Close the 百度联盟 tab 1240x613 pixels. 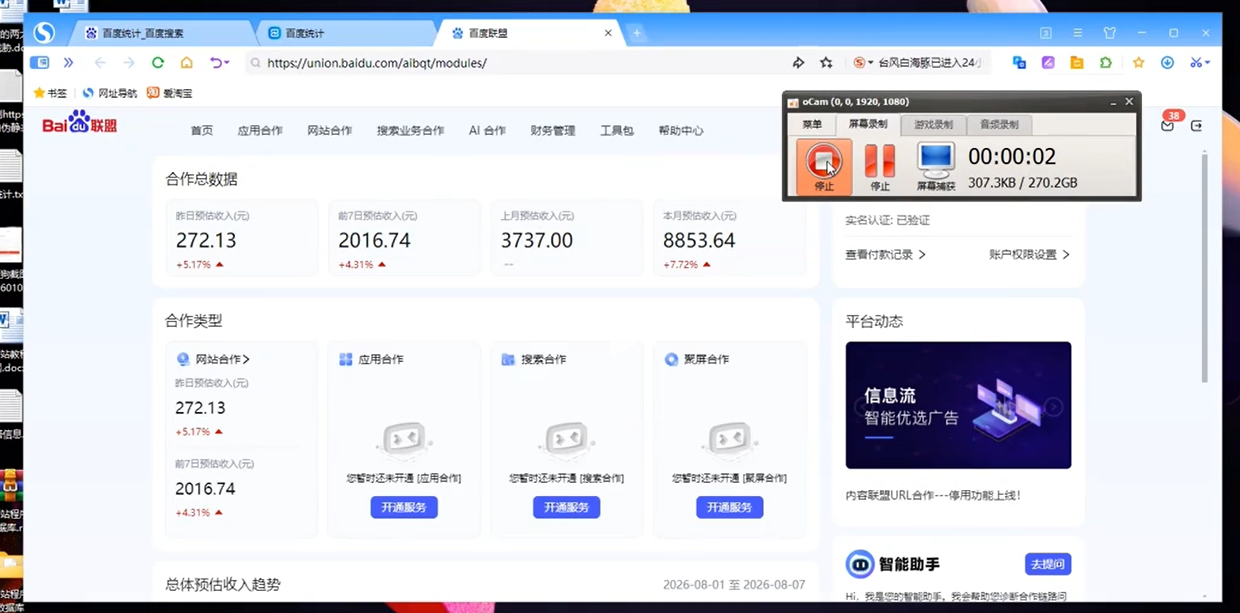tap(608, 33)
